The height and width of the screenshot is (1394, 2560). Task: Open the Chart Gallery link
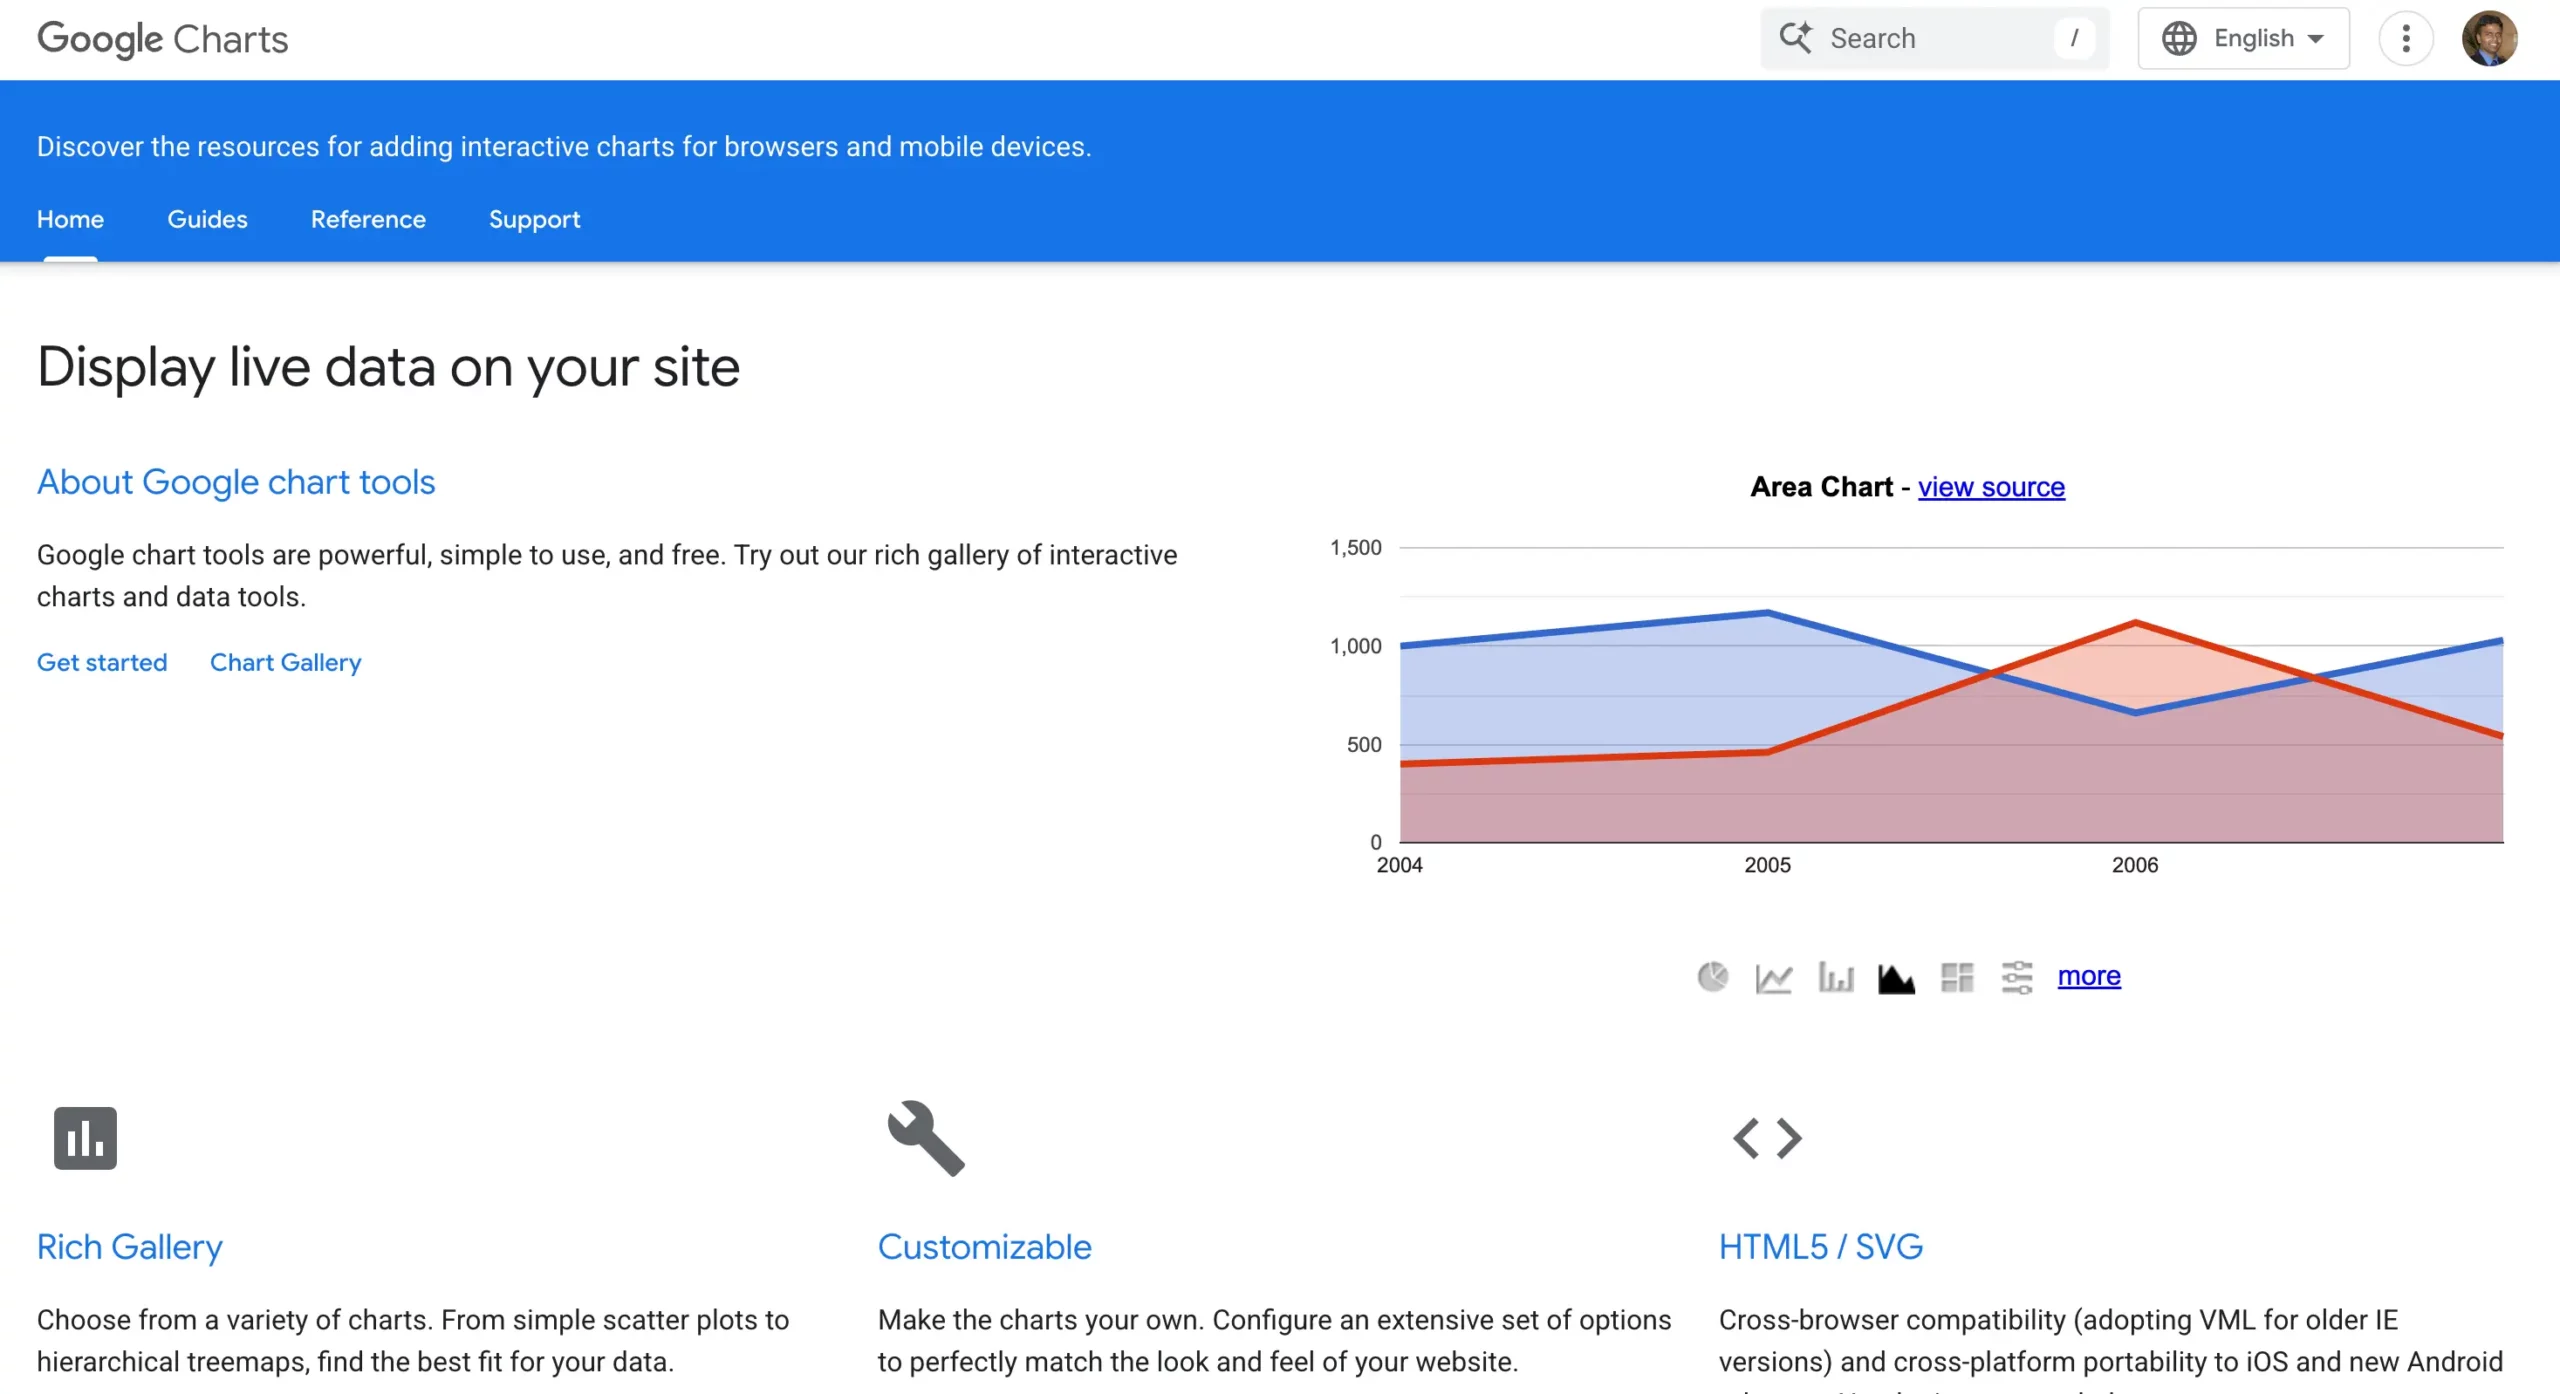pyautogui.click(x=285, y=662)
